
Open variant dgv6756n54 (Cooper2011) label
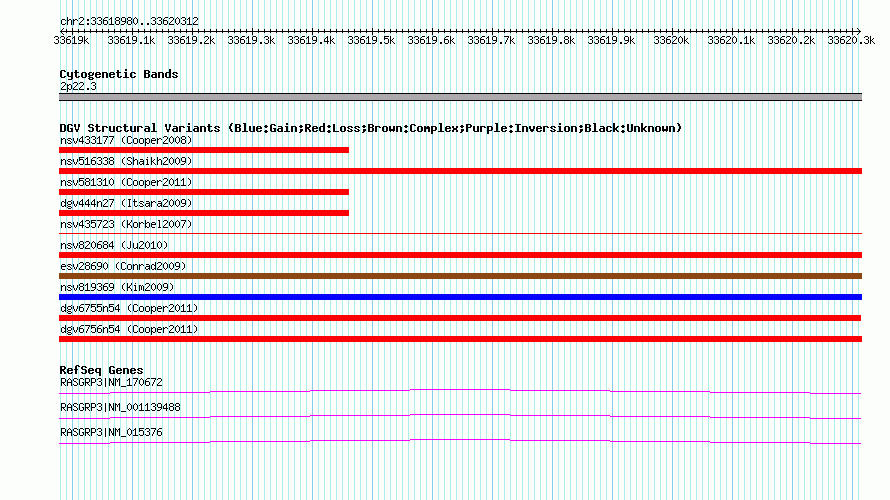pyautogui.click(x=129, y=329)
